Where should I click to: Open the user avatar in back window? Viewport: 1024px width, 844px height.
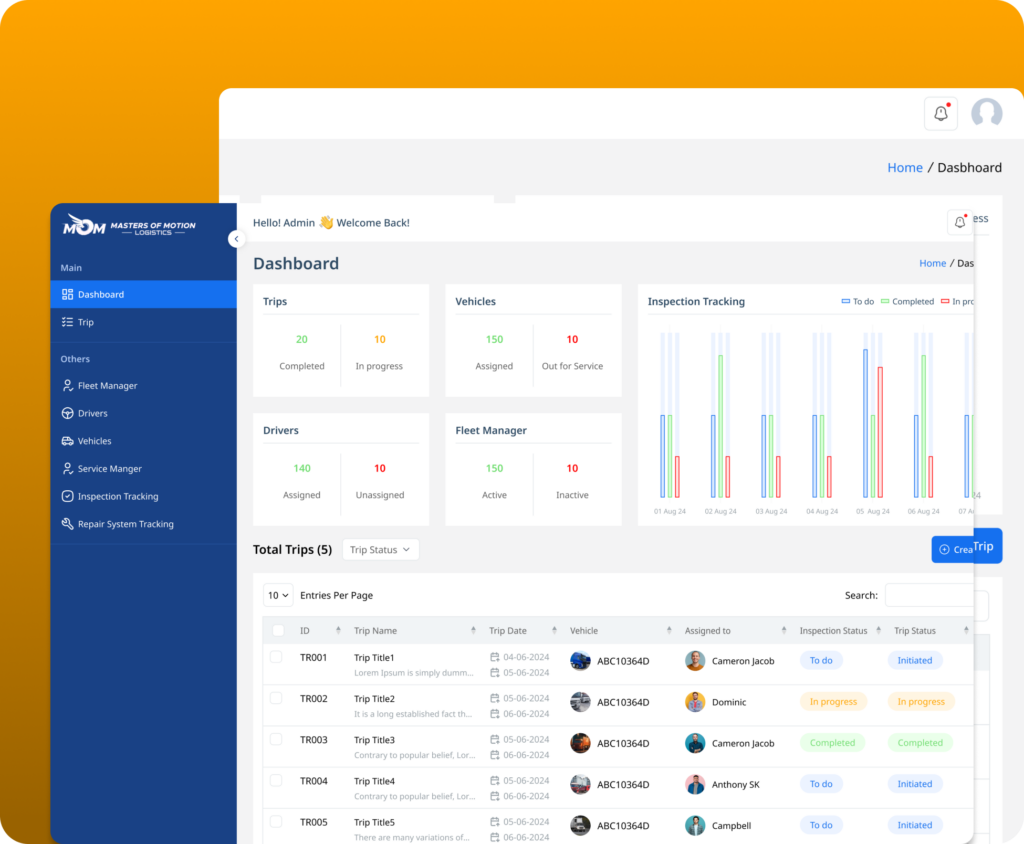pos(987,113)
